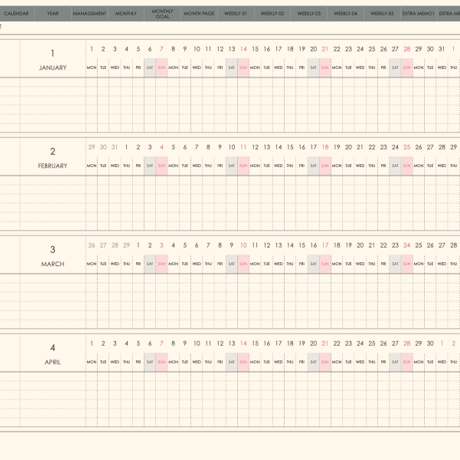The width and height of the screenshot is (460, 460).
Task: Open the CALENDAR tab
Action: [16, 14]
